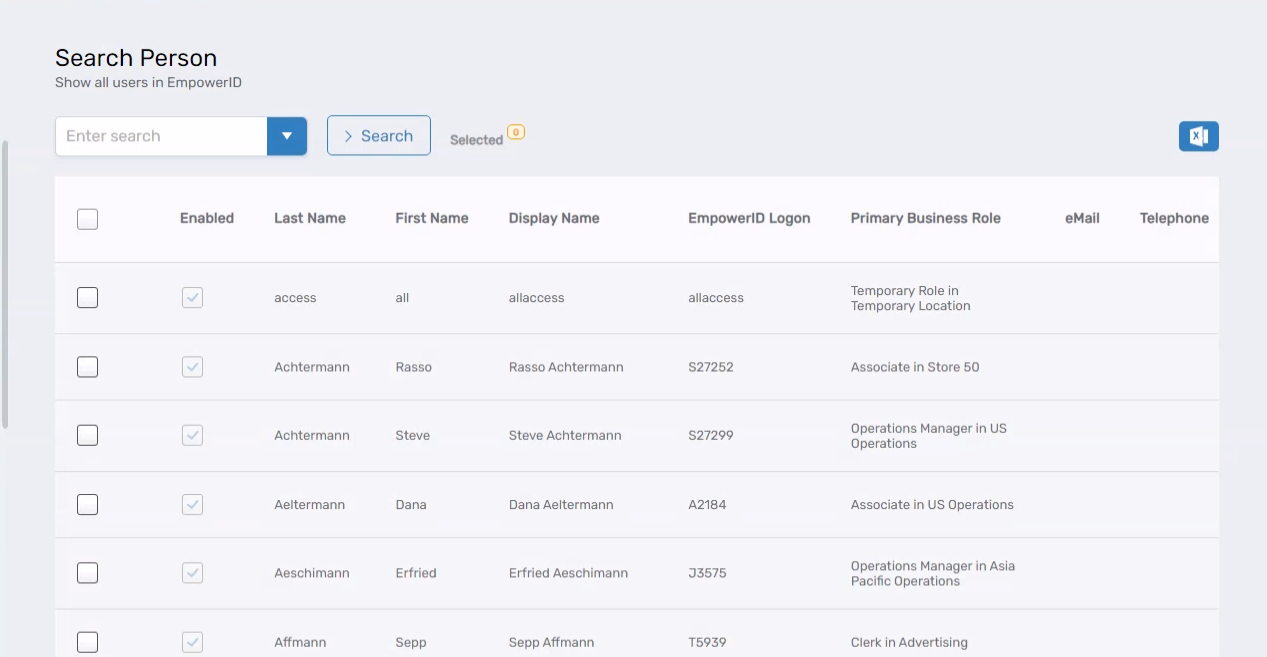The width and height of the screenshot is (1267, 657).
Task: Click first name Dana
Action: tap(411, 505)
